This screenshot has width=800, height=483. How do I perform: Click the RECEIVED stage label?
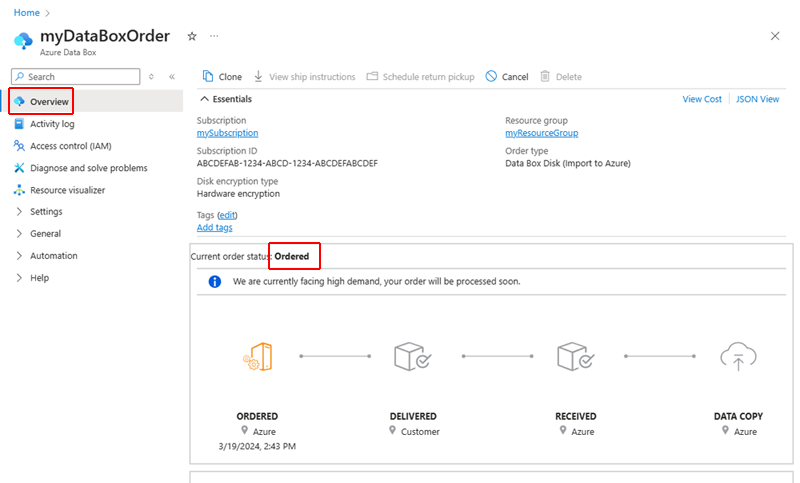click(576, 416)
